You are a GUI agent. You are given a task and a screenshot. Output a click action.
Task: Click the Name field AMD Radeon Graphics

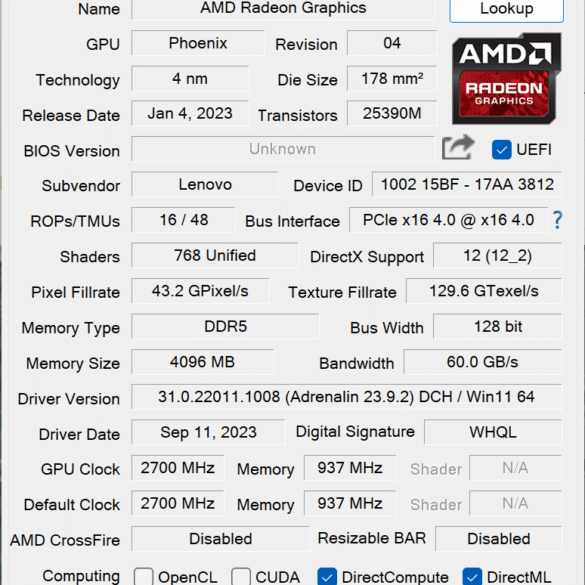[283, 8]
